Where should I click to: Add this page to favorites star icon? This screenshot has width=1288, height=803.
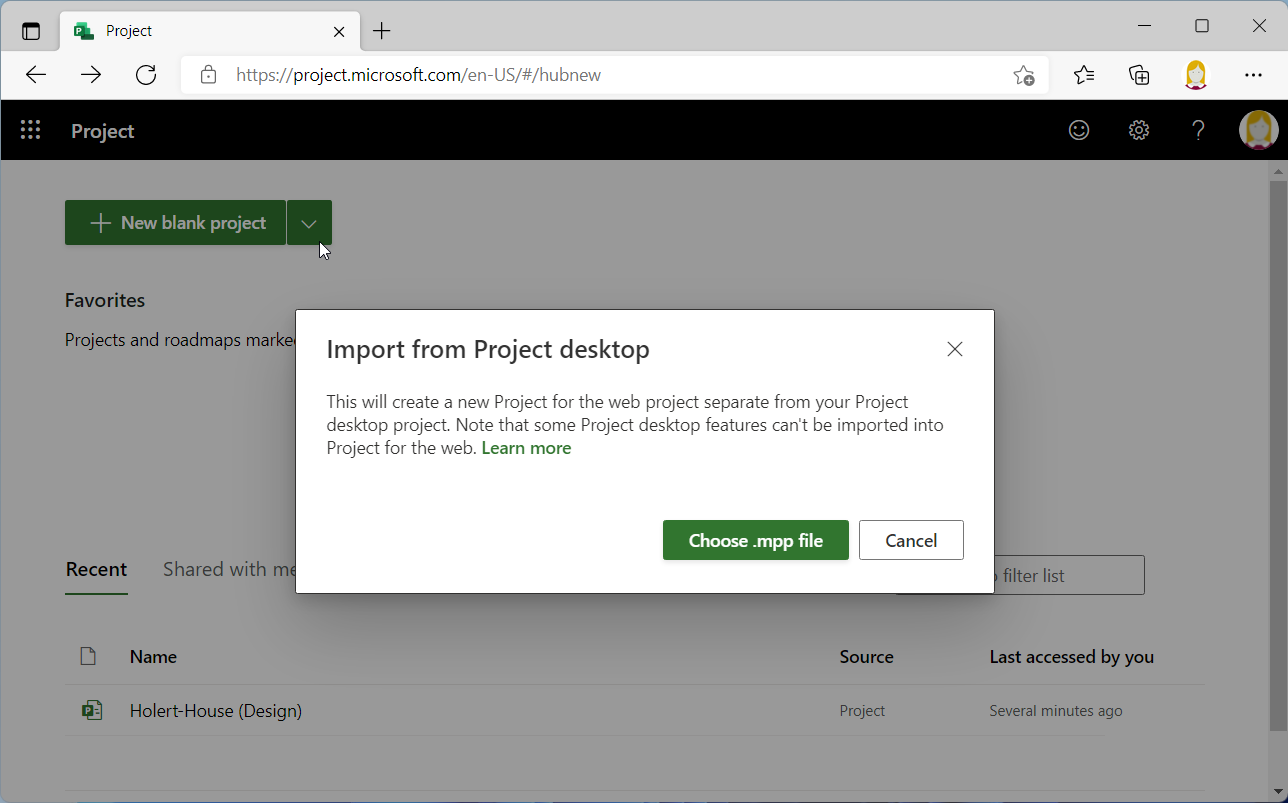coord(1023,75)
